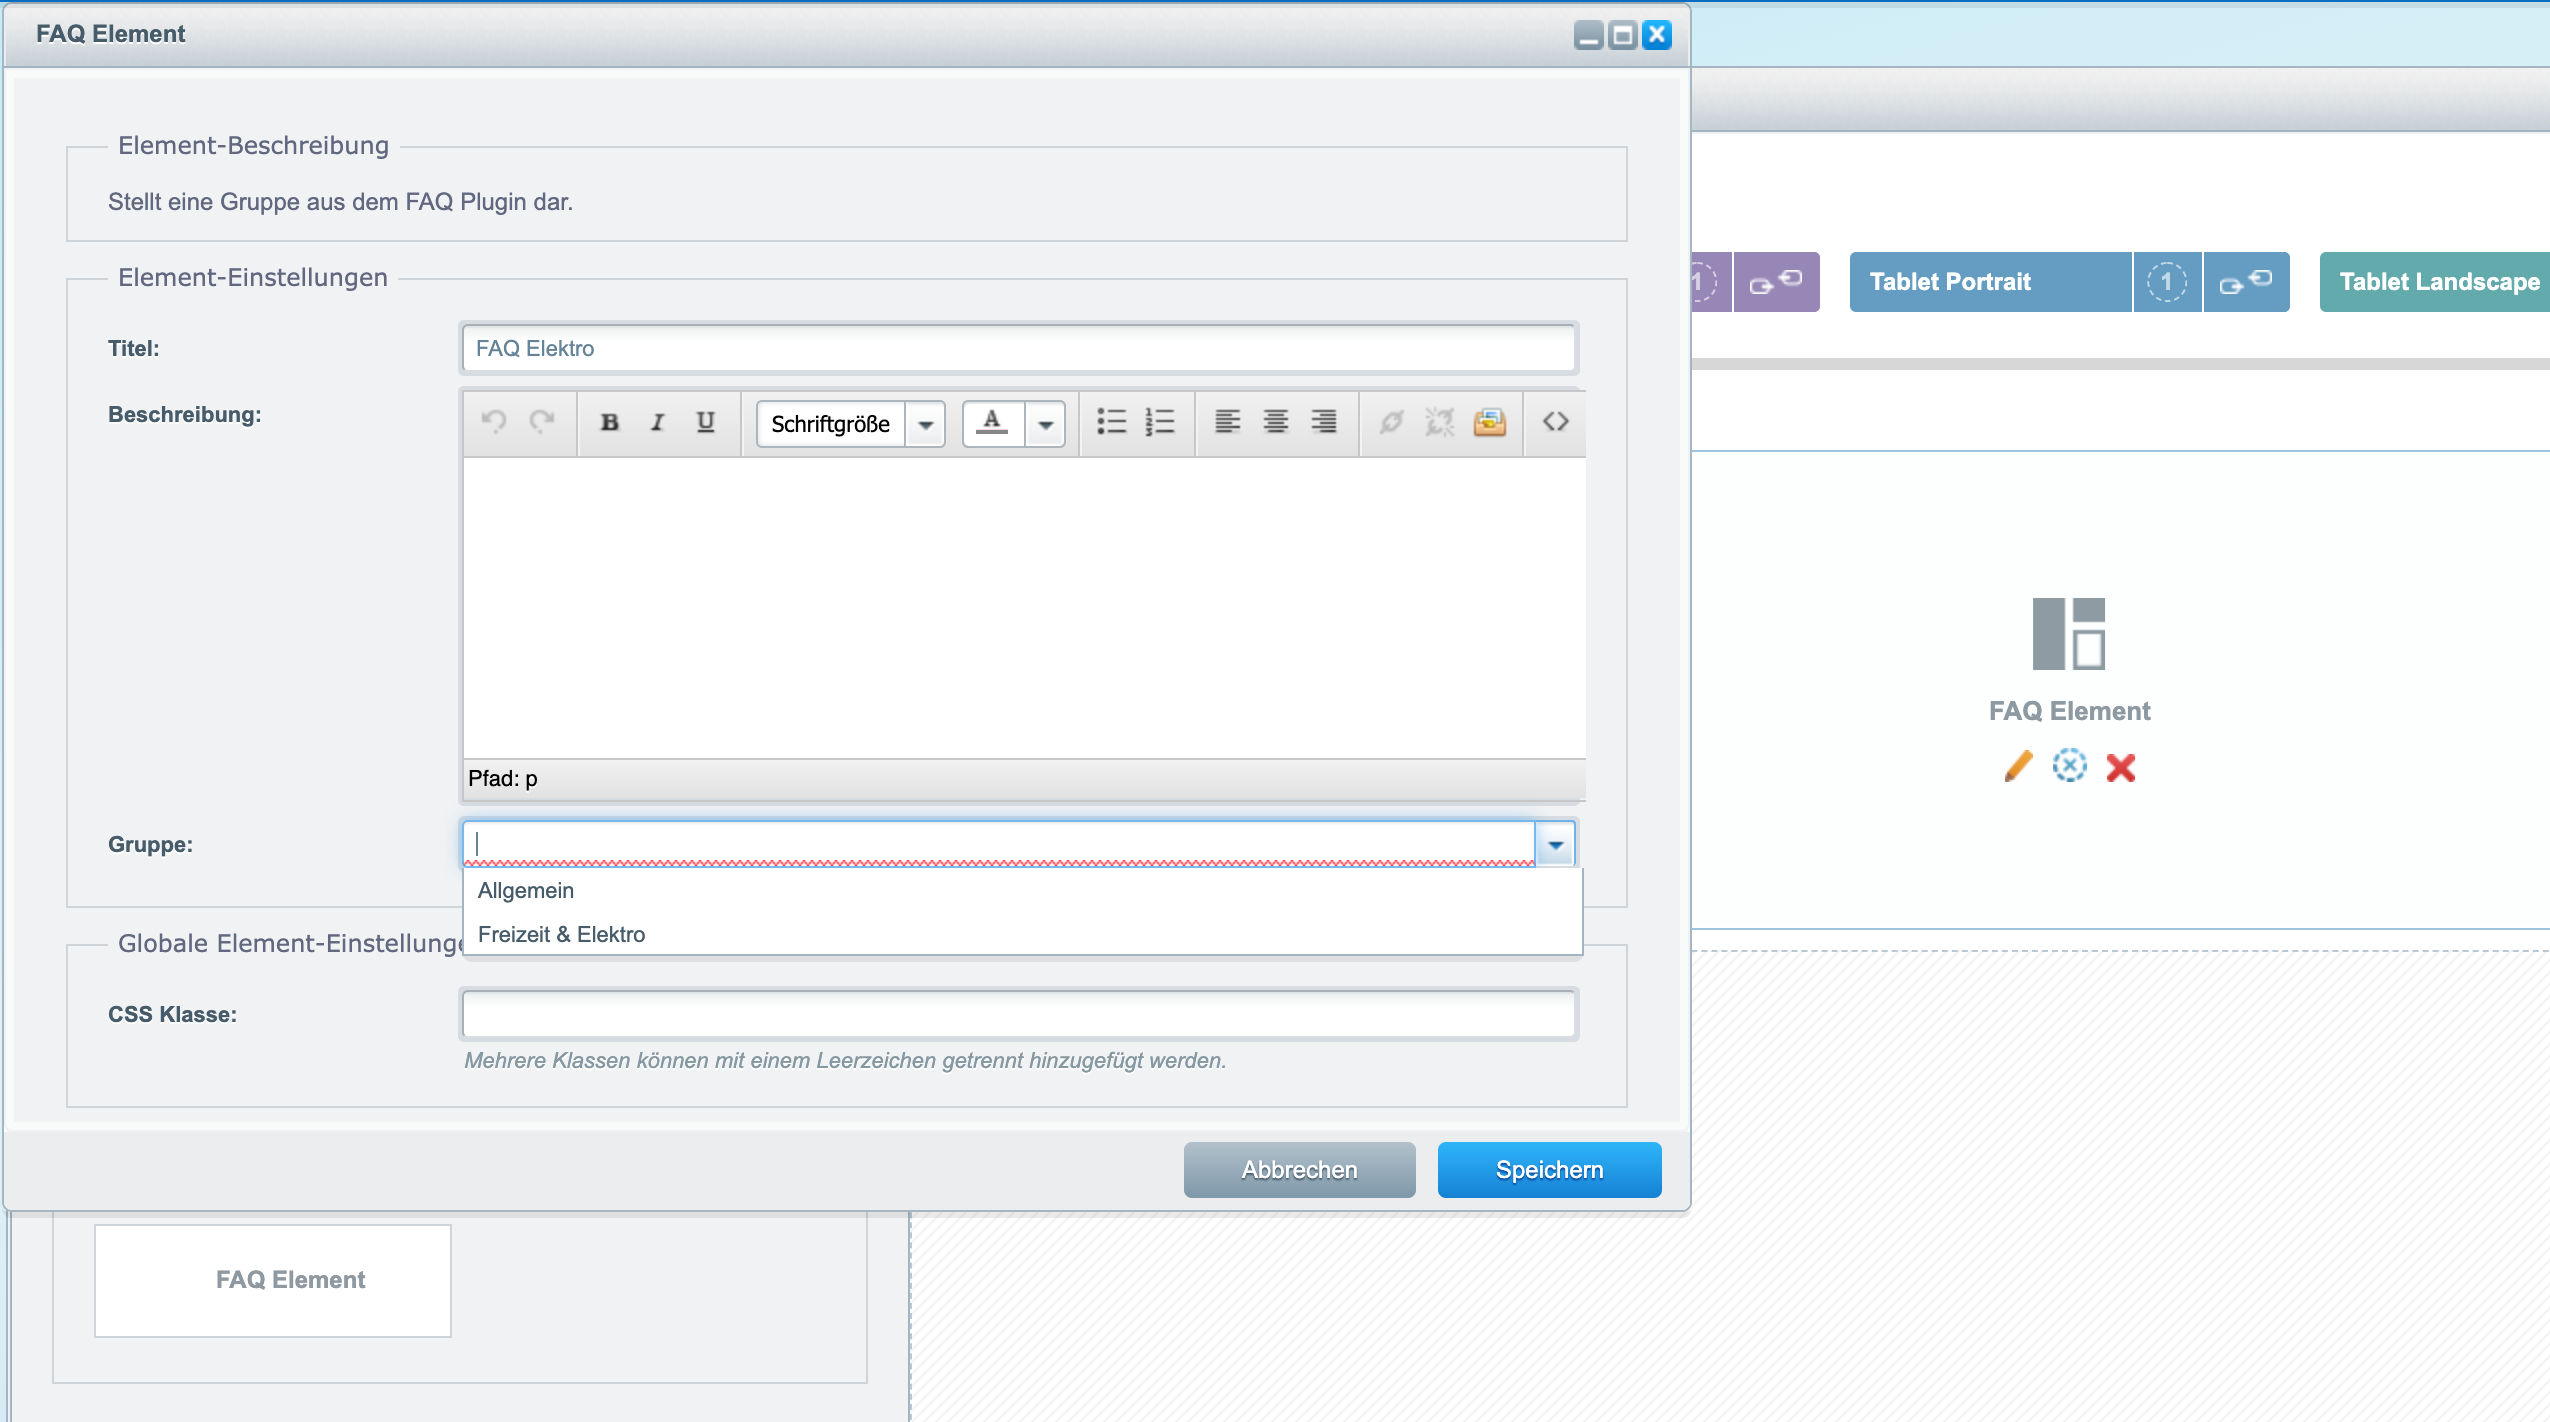2550x1422 pixels.
Task: Open the Gruppe group selection dropdown
Action: click(1556, 842)
